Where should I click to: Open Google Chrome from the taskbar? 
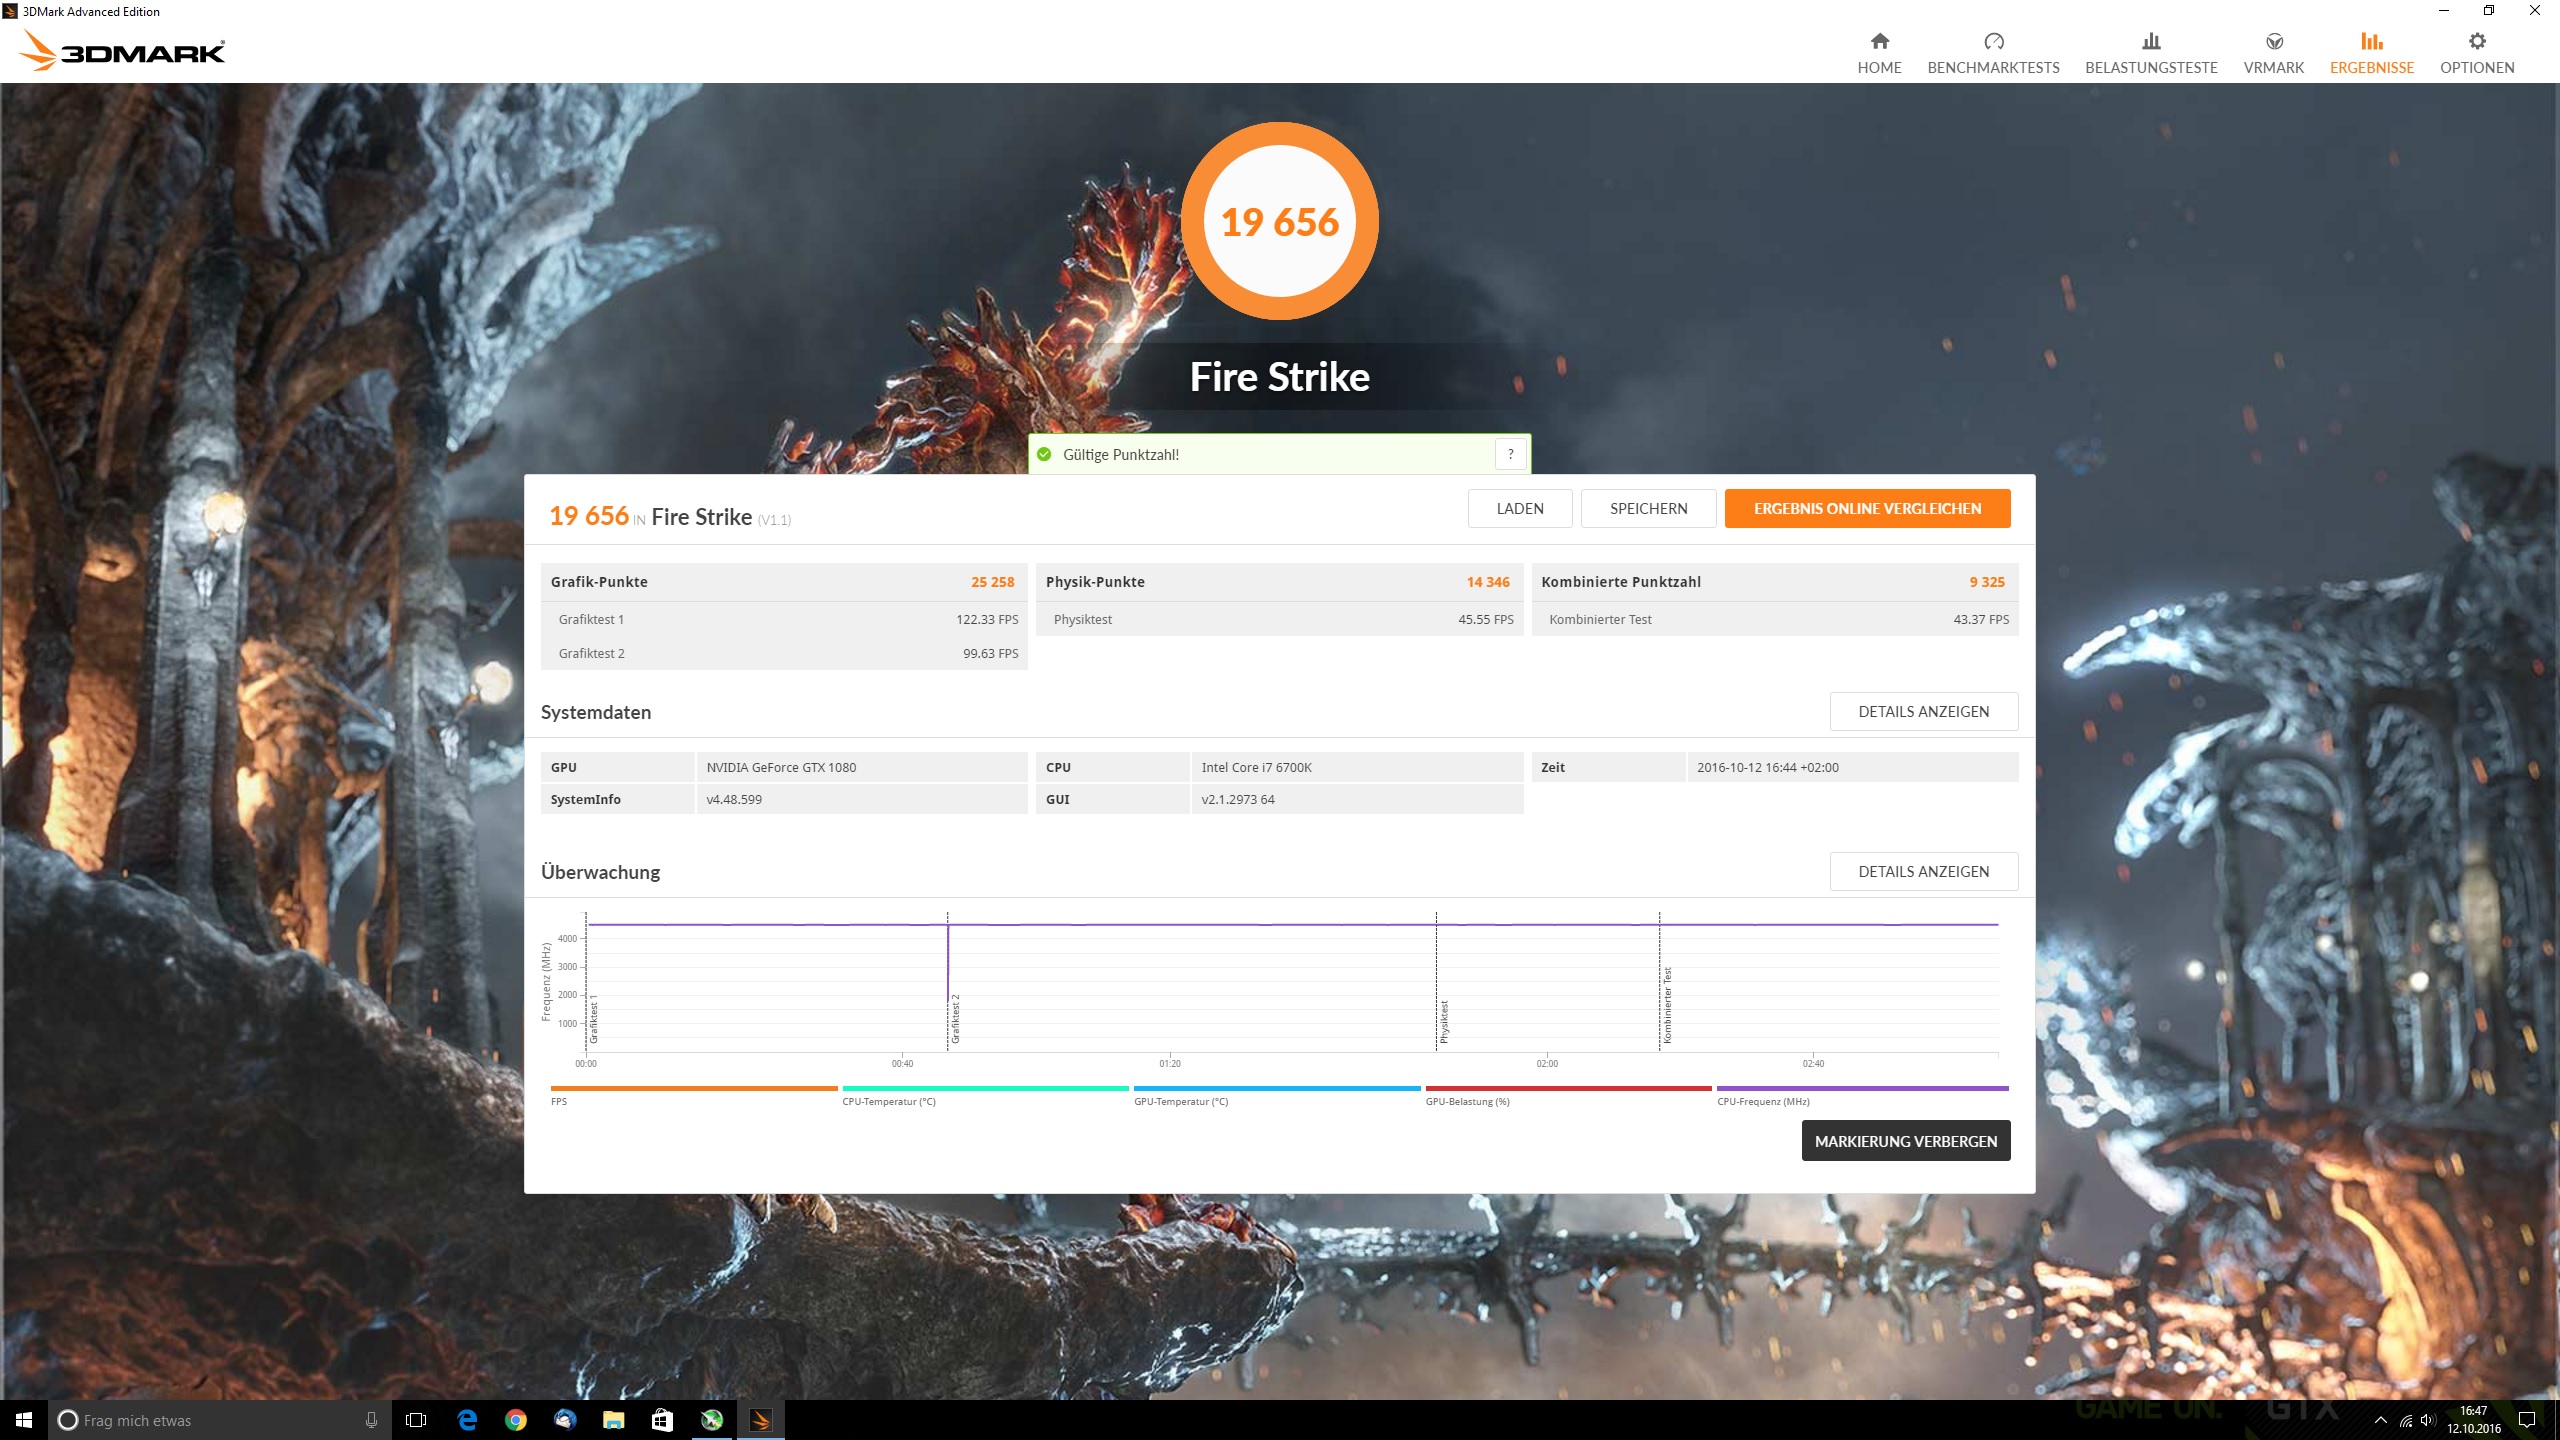515,1420
